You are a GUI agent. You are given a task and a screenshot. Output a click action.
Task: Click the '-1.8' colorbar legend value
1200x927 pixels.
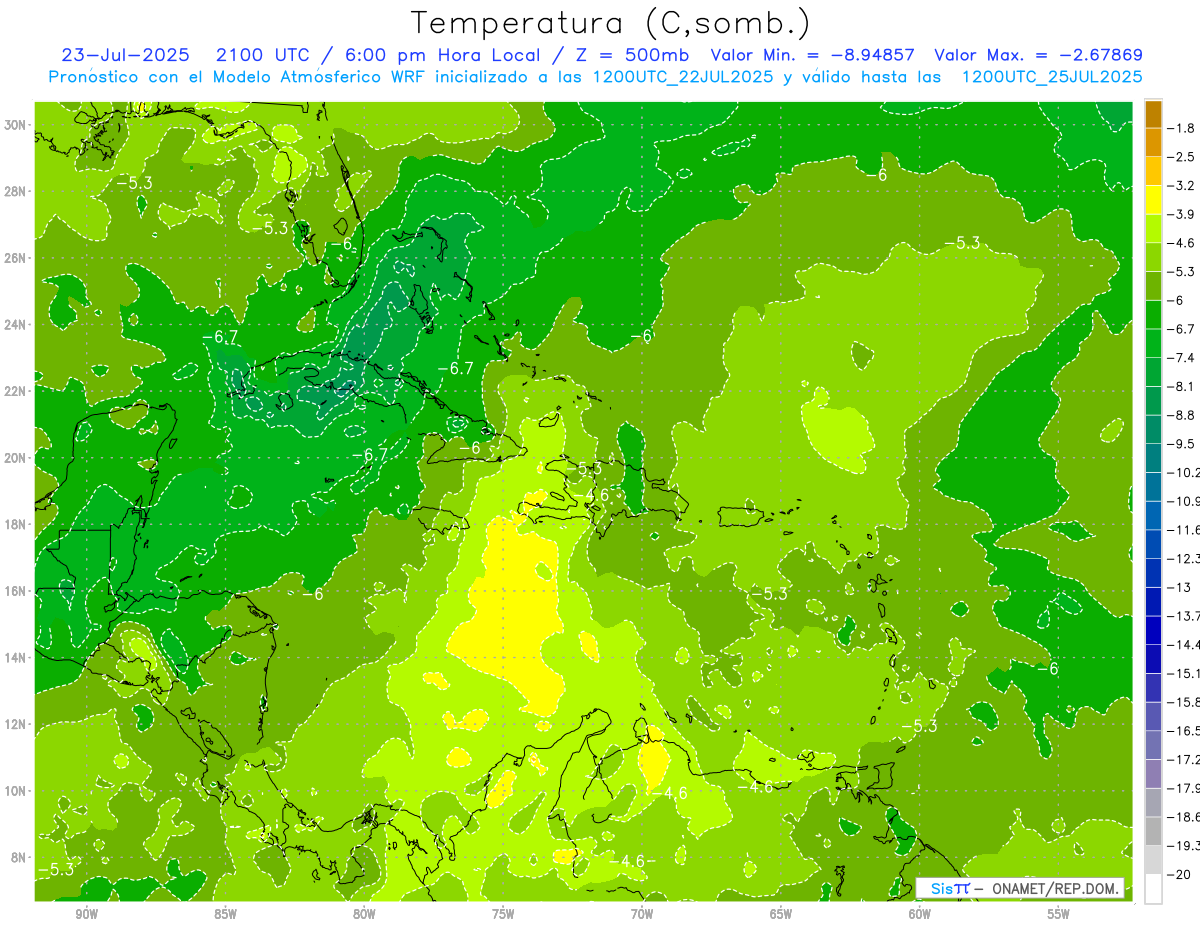pos(1181,128)
